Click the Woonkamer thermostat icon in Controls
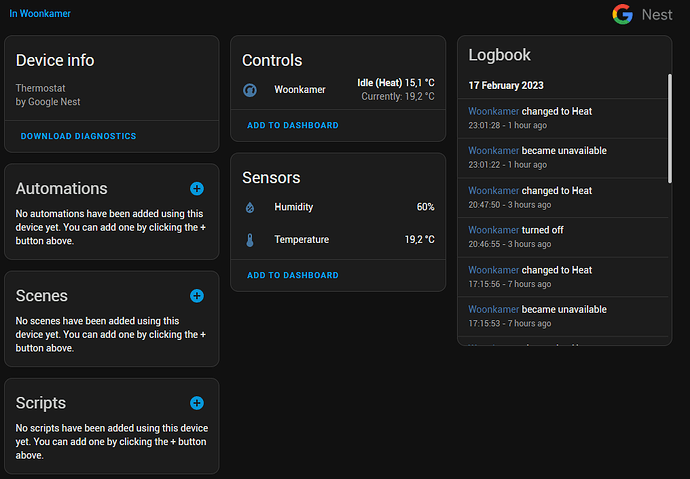Viewport: 690px width, 479px height. (x=250, y=90)
